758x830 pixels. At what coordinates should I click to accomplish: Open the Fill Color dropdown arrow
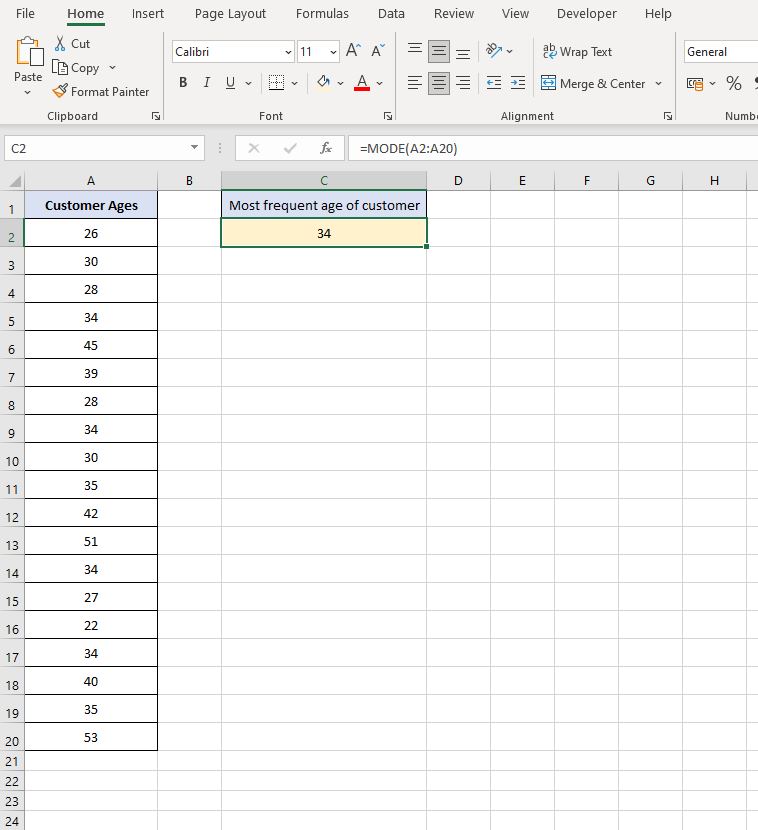[x=340, y=83]
